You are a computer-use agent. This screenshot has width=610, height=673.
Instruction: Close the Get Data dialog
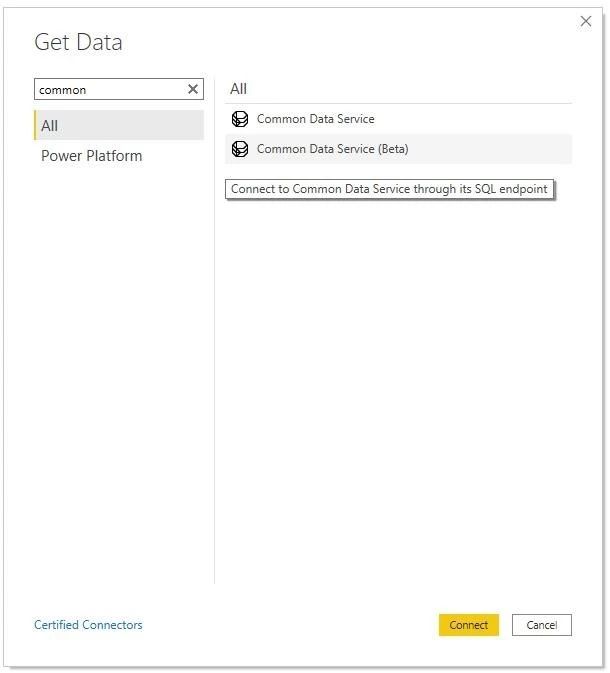(586, 21)
